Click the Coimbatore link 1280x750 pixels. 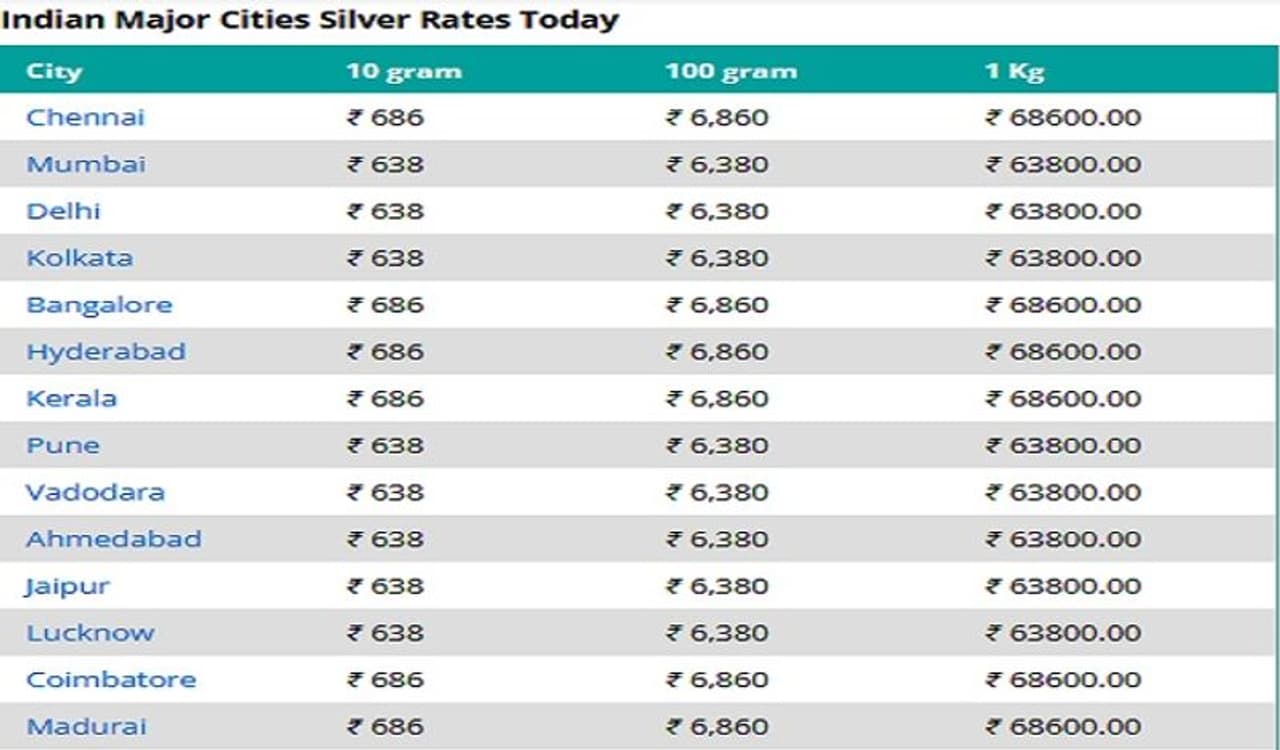pos(111,680)
